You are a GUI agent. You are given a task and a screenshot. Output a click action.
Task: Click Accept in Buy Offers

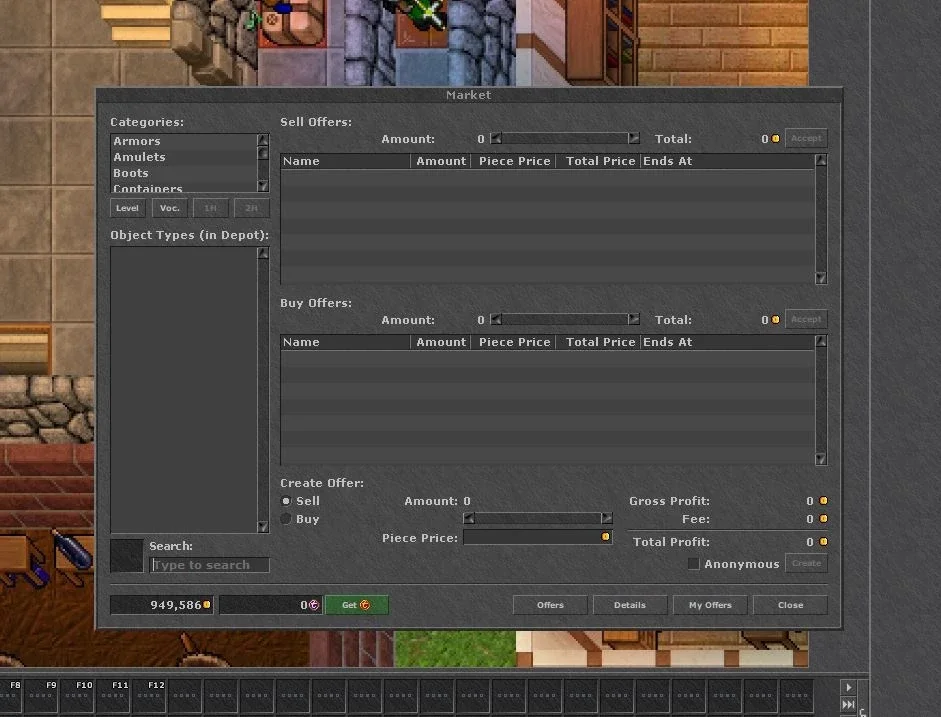pyautogui.click(x=806, y=319)
